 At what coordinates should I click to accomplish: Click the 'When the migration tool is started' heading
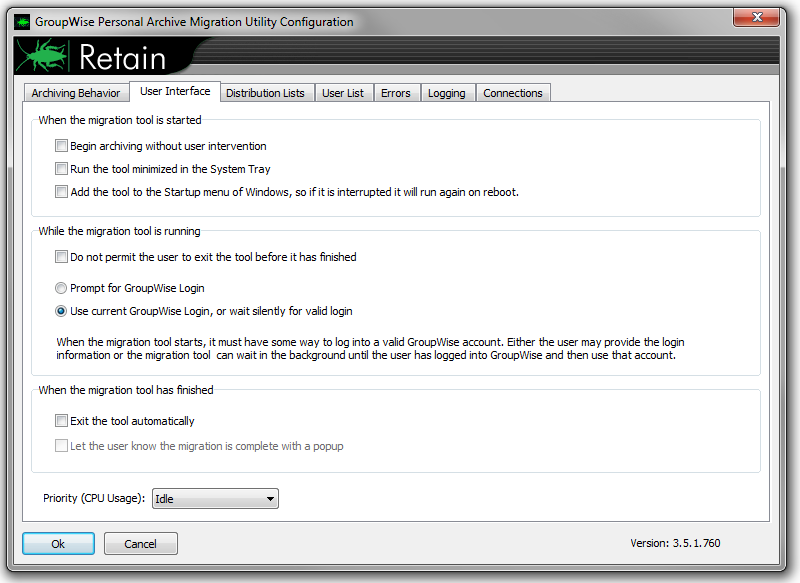click(120, 120)
